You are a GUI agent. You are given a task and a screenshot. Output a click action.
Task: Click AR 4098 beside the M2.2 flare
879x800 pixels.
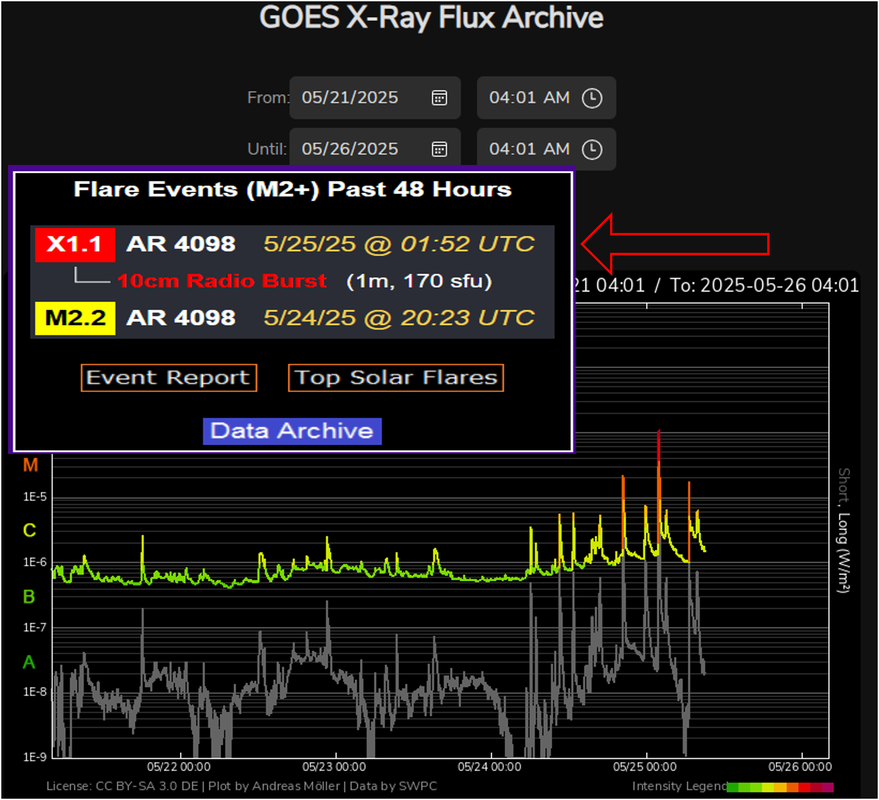[x=181, y=318]
